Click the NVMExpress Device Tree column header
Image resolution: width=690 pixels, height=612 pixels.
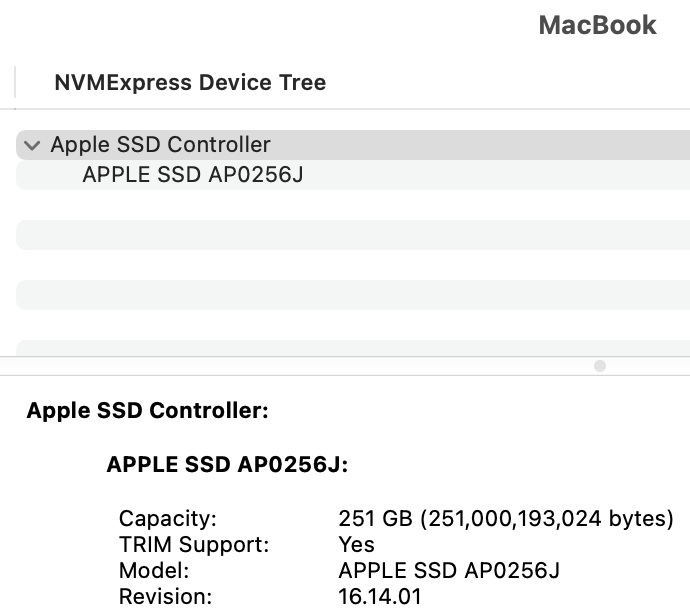[x=190, y=83]
